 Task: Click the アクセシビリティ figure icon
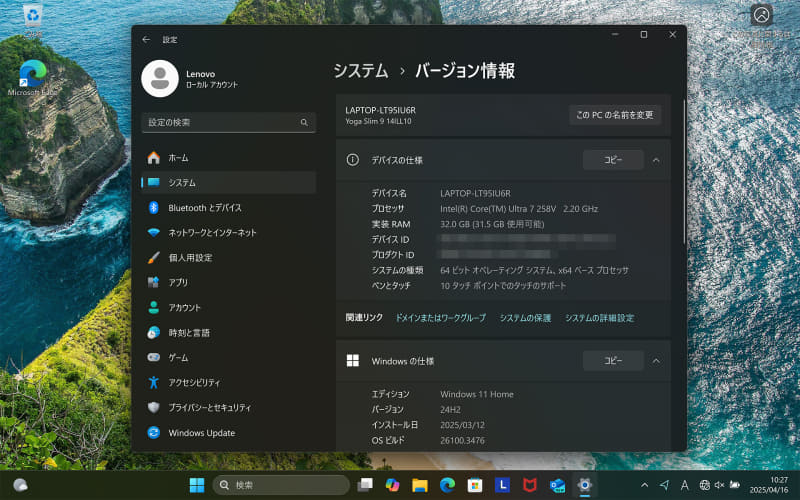point(154,383)
